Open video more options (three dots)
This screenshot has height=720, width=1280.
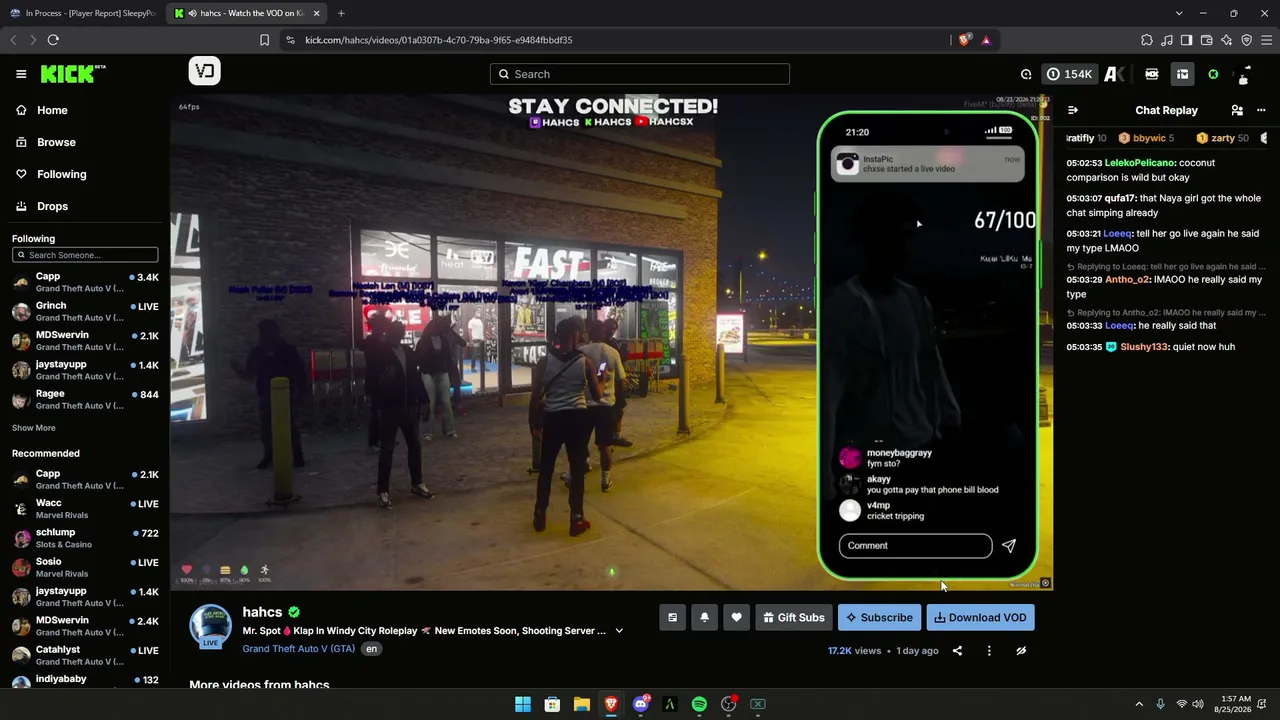point(989,651)
